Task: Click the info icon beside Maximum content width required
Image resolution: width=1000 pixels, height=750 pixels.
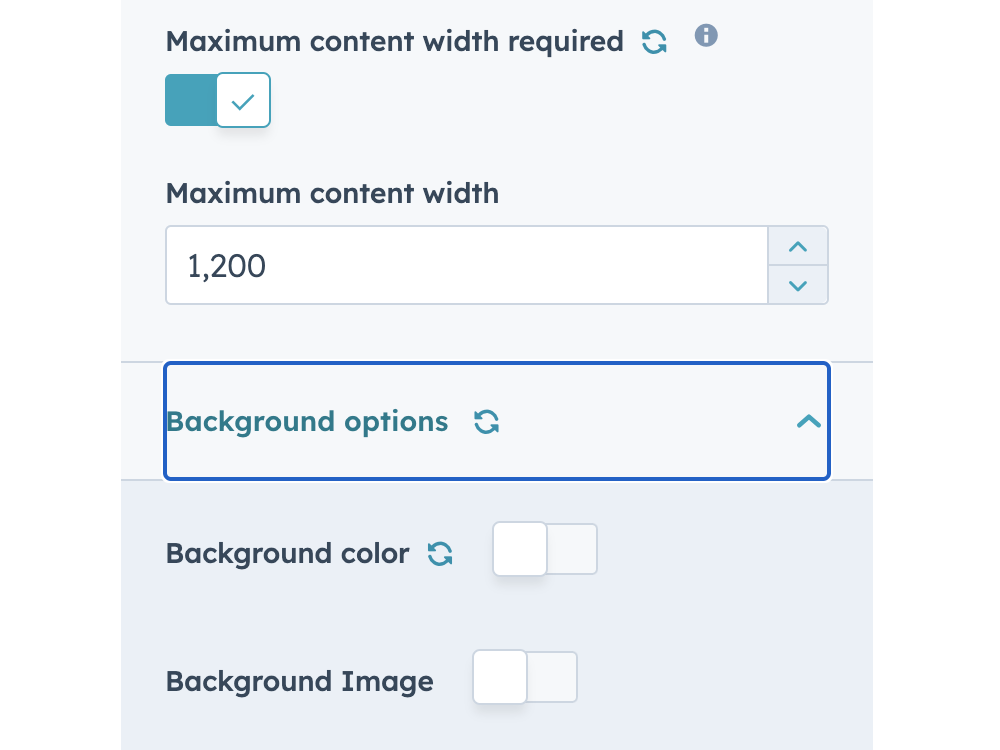Action: 706,35
